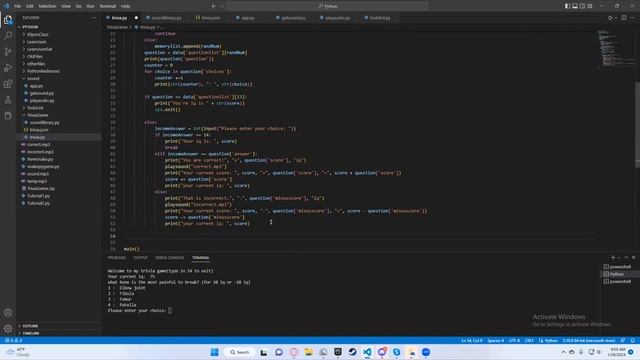This screenshot has width=640, height=360.
Task: Open the Help menu
Action: 125,6
